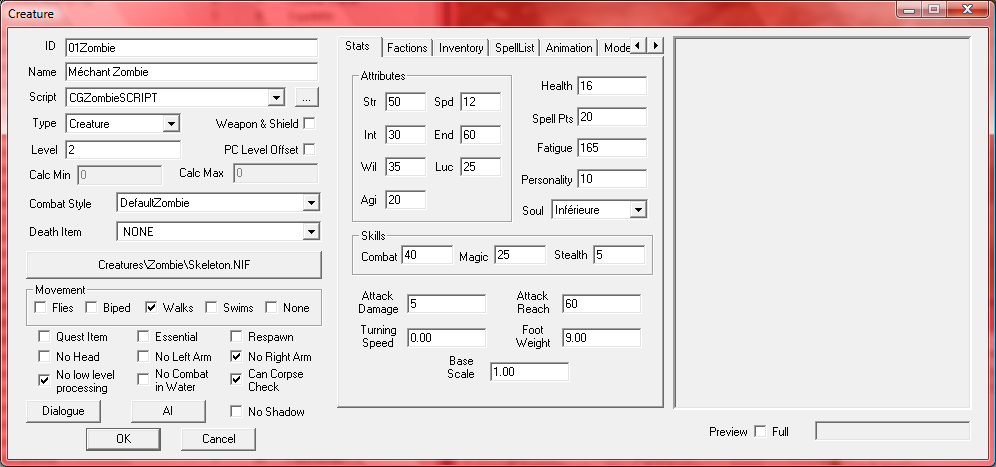Click the Fatigue value field
Screen dimensions: 996x467
[x=612, y=148]
